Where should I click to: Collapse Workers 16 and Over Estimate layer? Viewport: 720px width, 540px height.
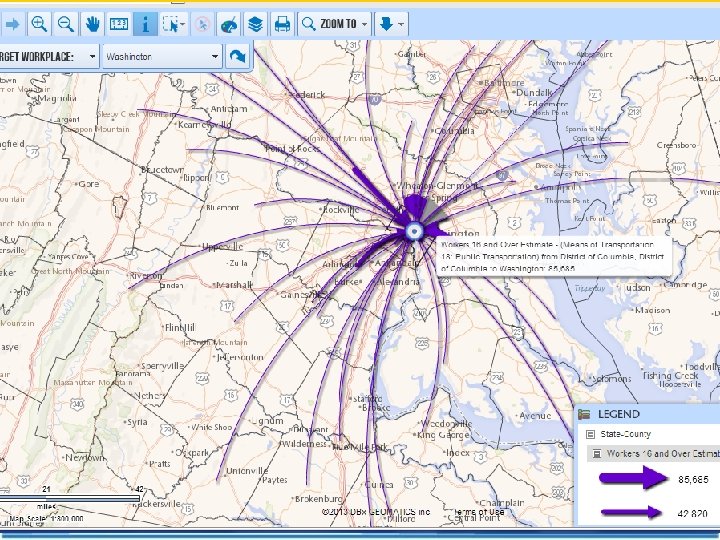pos(597,454)
